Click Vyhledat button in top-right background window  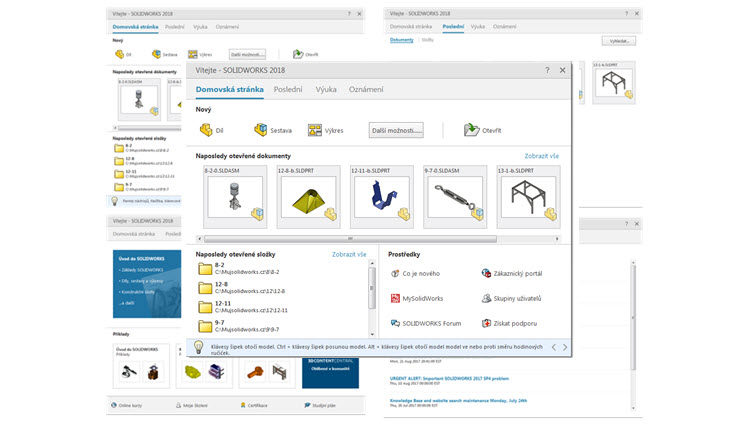(619, 41)
